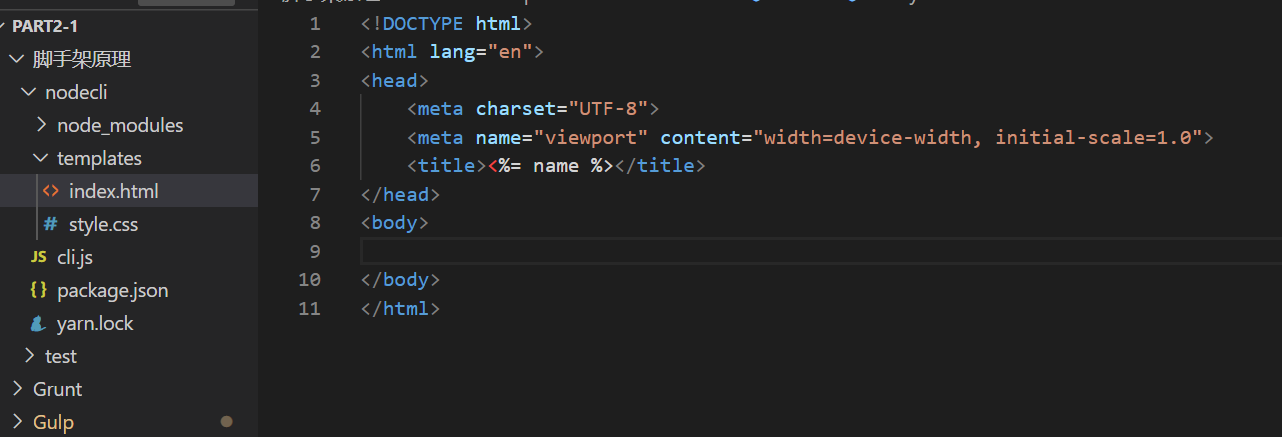Viewport: 1282px width, 437px height.
Task: Expand the node_modules folder chevron
Action: 41,125
